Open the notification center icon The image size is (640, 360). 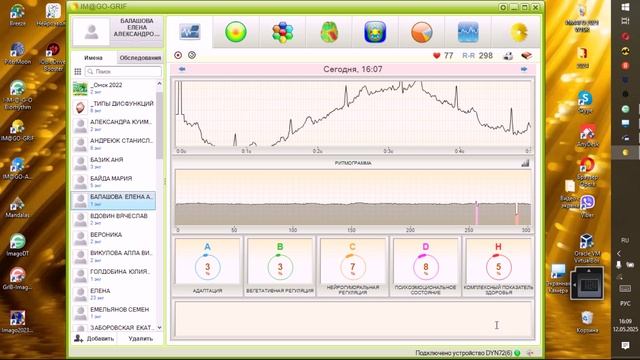(x=625, y=346)
